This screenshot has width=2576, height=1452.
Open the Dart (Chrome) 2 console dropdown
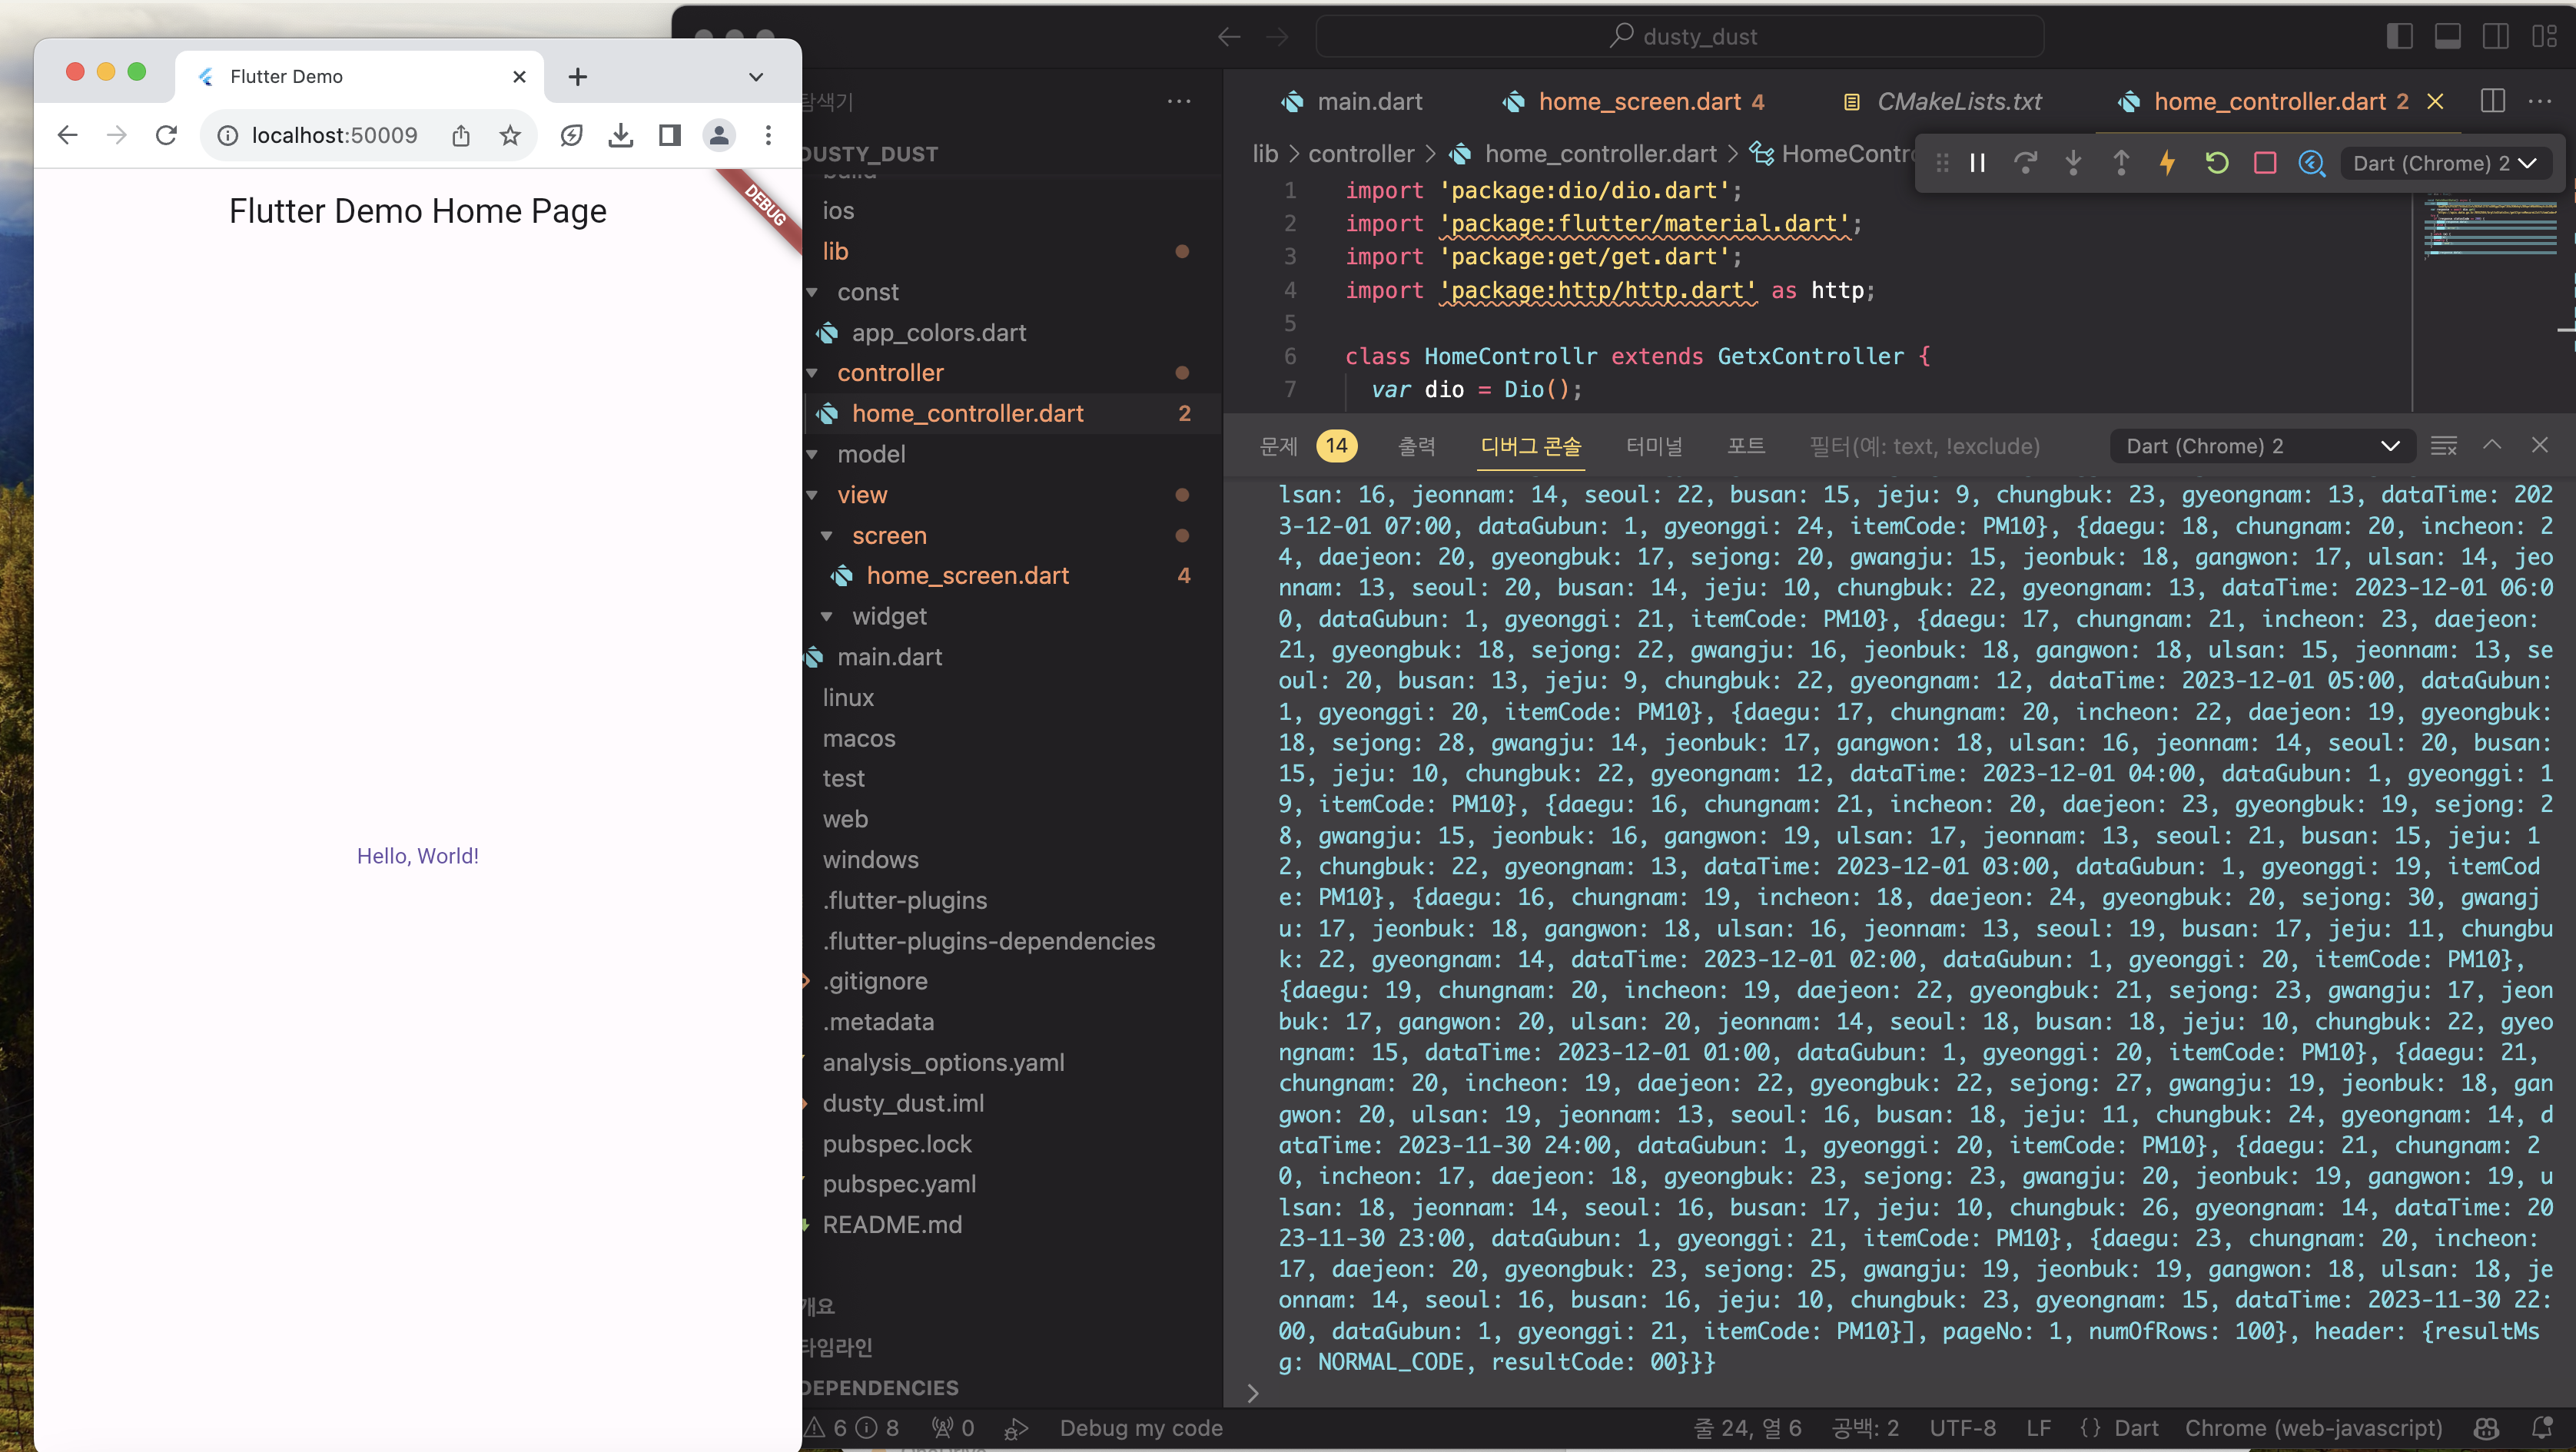2262,446
